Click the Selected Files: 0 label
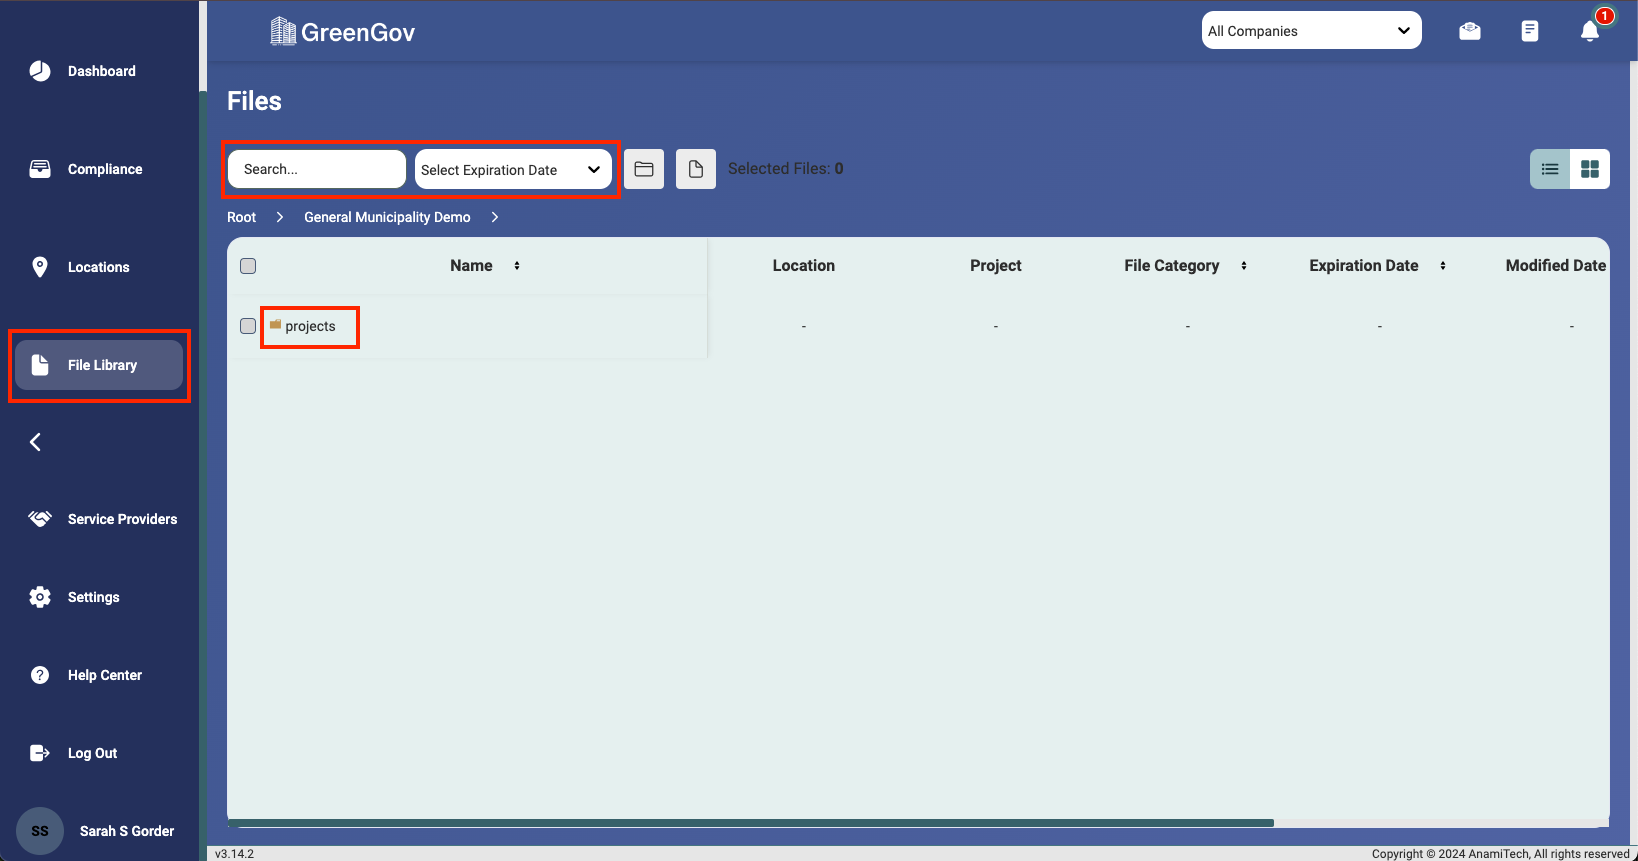This screenshot has width=1638, height=861. (x=786, y=169)
